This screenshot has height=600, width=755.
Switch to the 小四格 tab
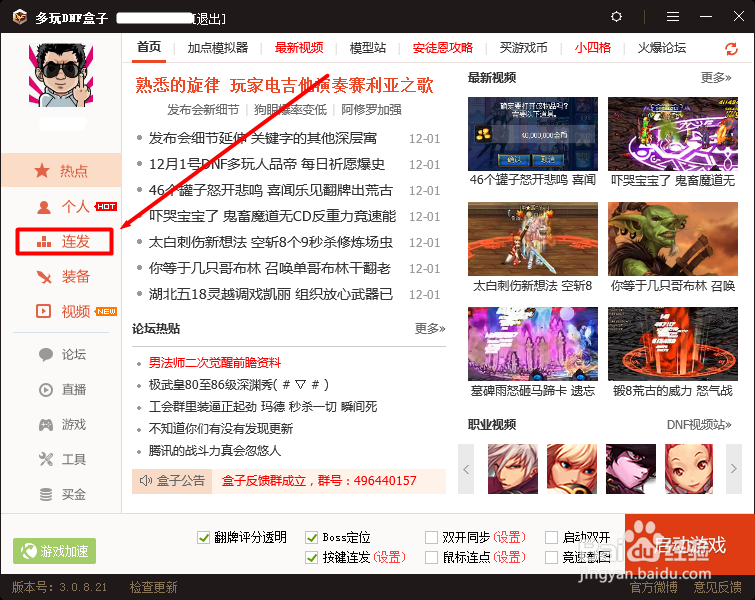(593, 48)
